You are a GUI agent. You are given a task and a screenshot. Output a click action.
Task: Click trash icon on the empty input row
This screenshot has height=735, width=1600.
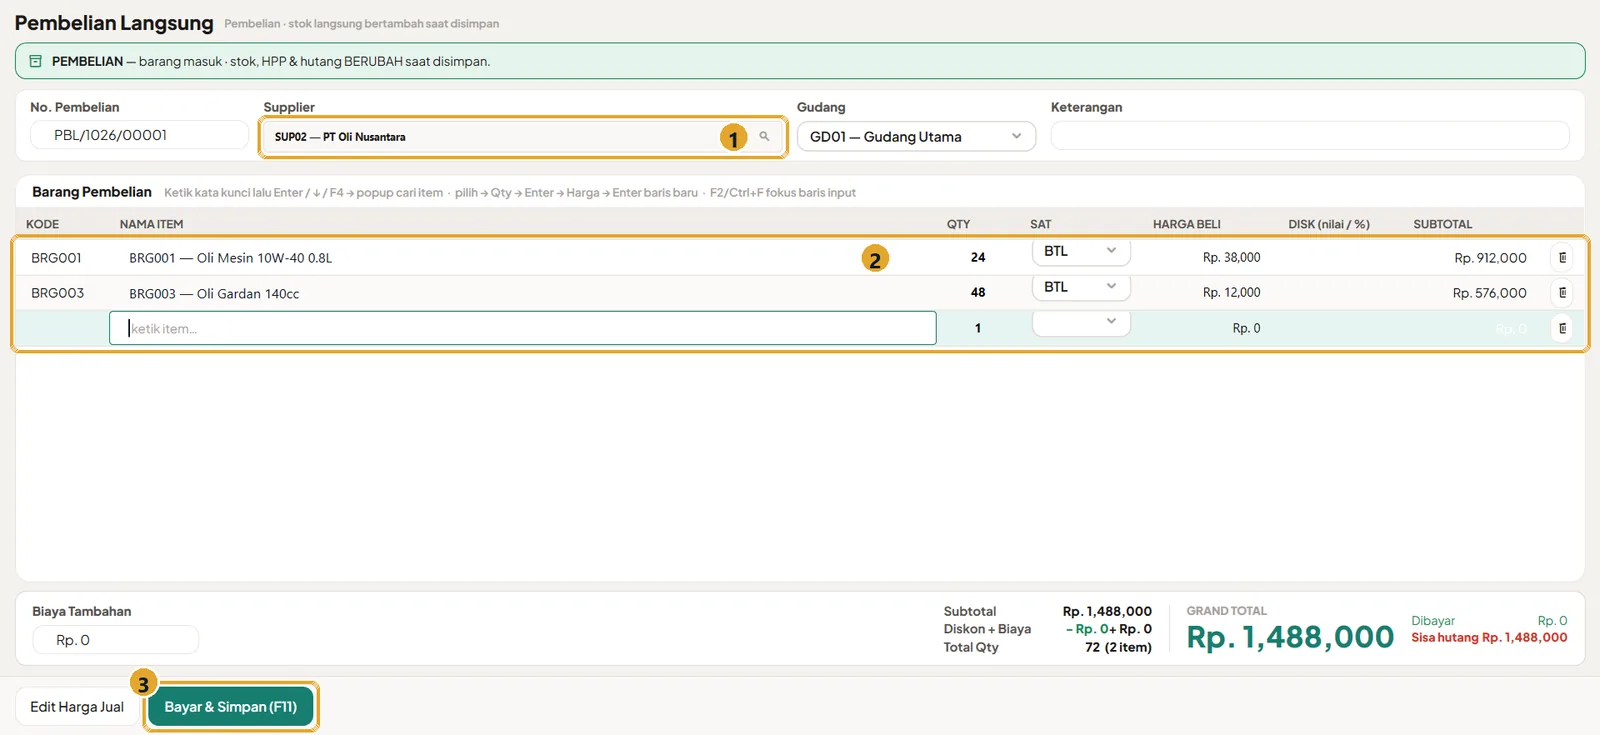pyautogui.click(x=1562, y=328)
